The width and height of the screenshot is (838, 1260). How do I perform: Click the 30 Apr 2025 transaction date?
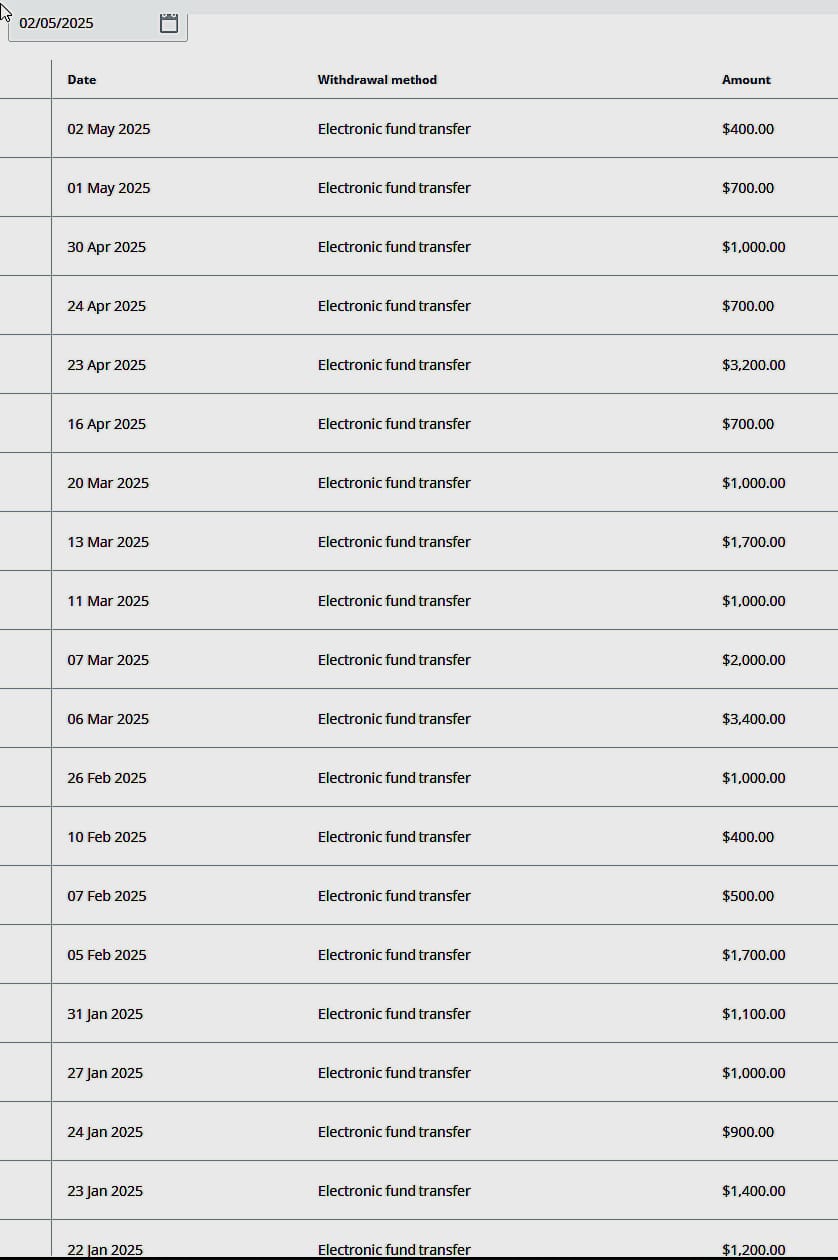(x=106, y=247)
